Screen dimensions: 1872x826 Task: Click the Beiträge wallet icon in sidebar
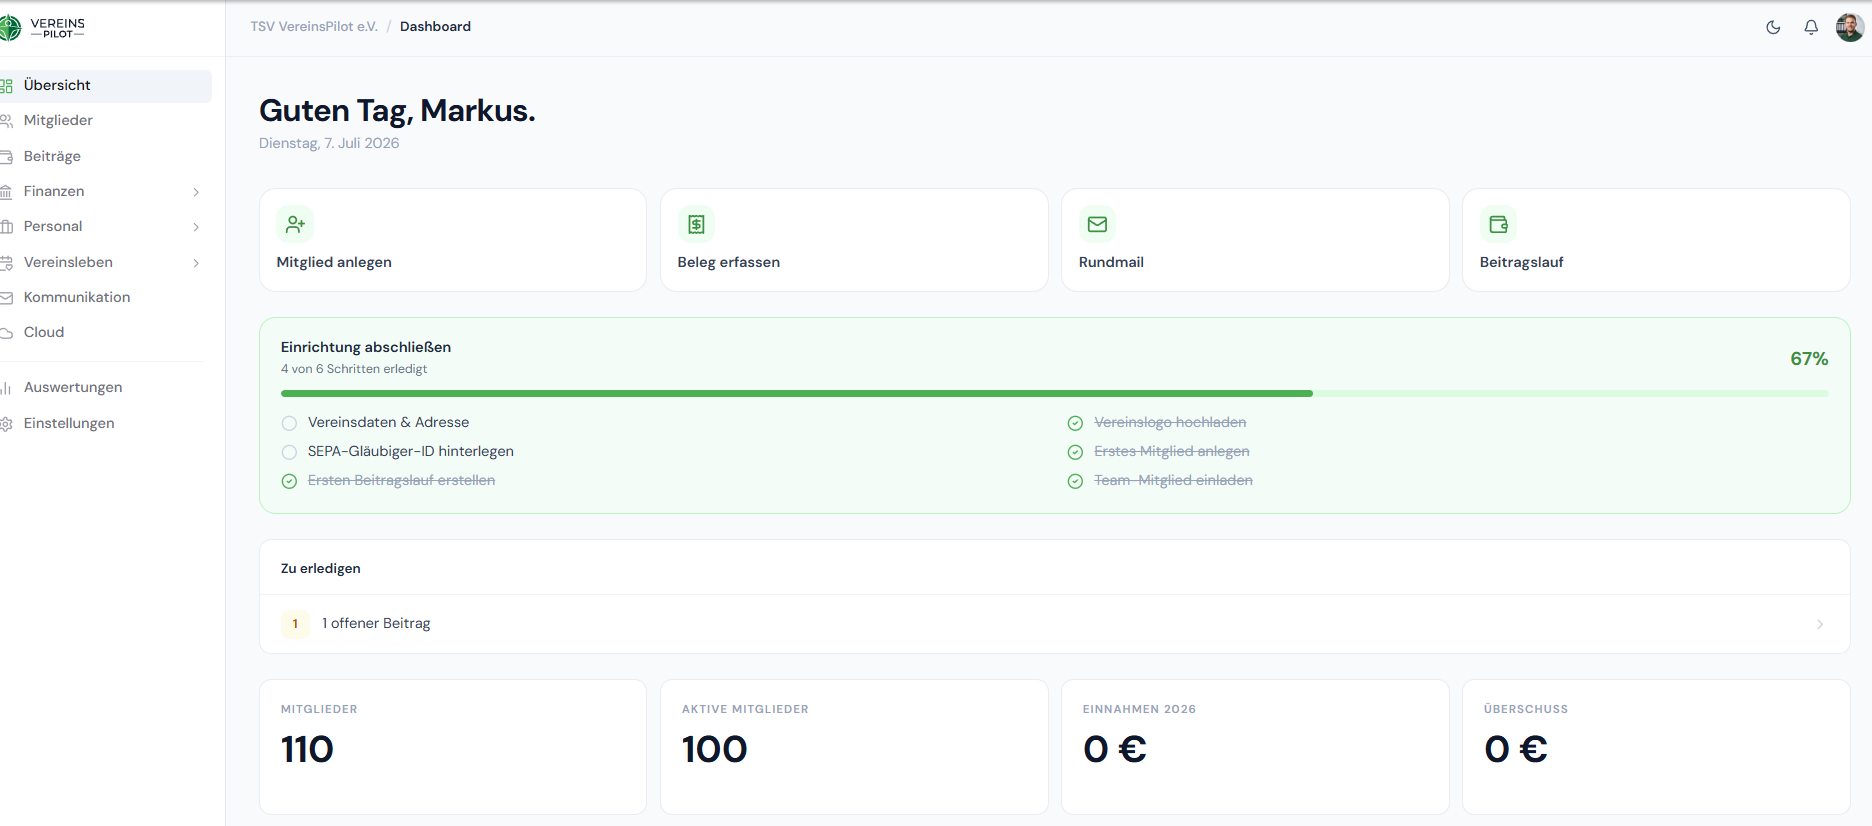[6, 157]
